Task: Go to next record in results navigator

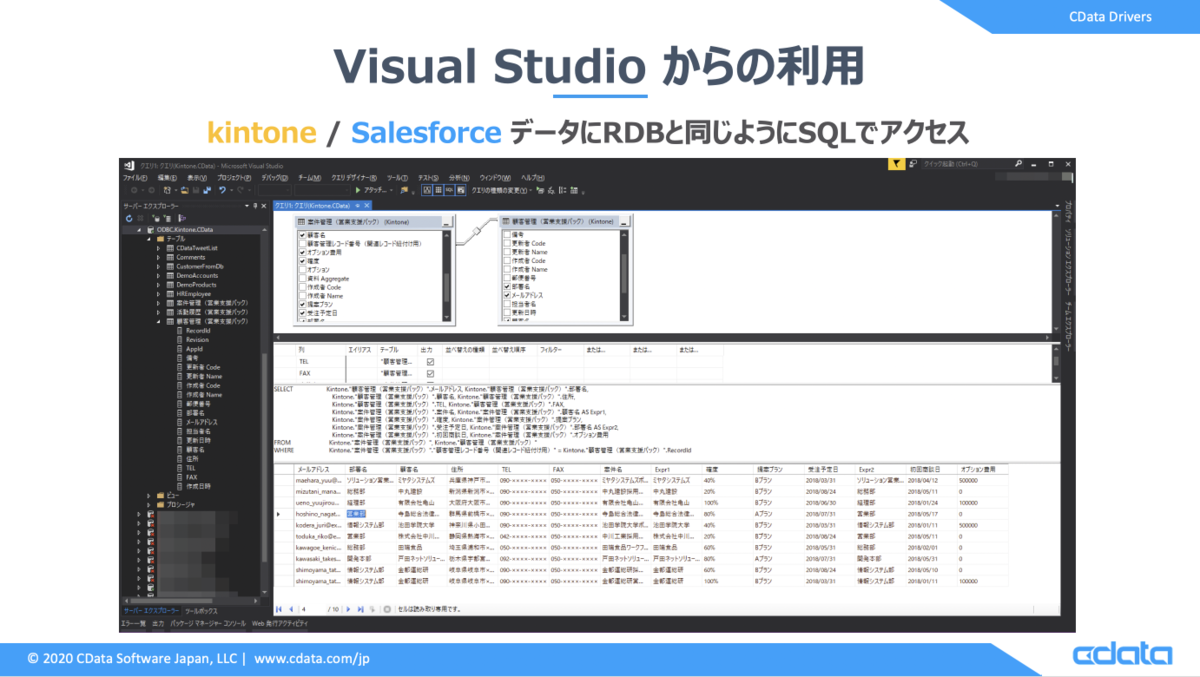Action: click(x=348, y=609)
